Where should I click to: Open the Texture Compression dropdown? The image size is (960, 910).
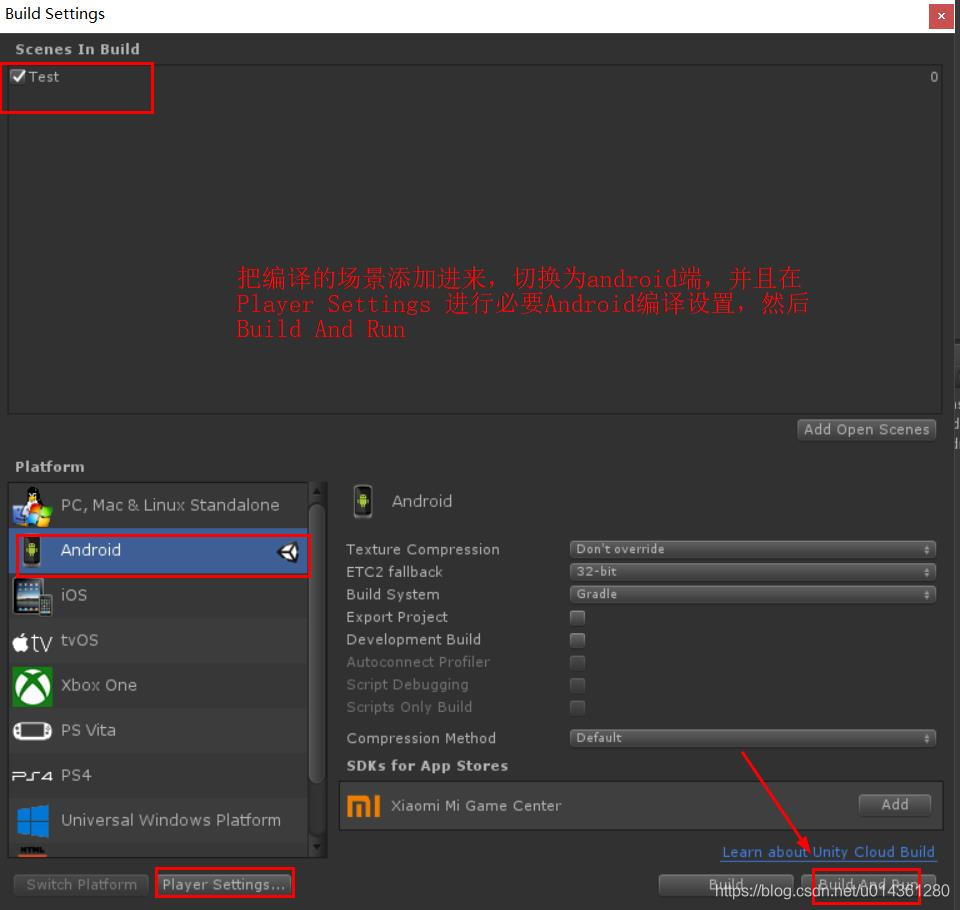tap(752, 549)
